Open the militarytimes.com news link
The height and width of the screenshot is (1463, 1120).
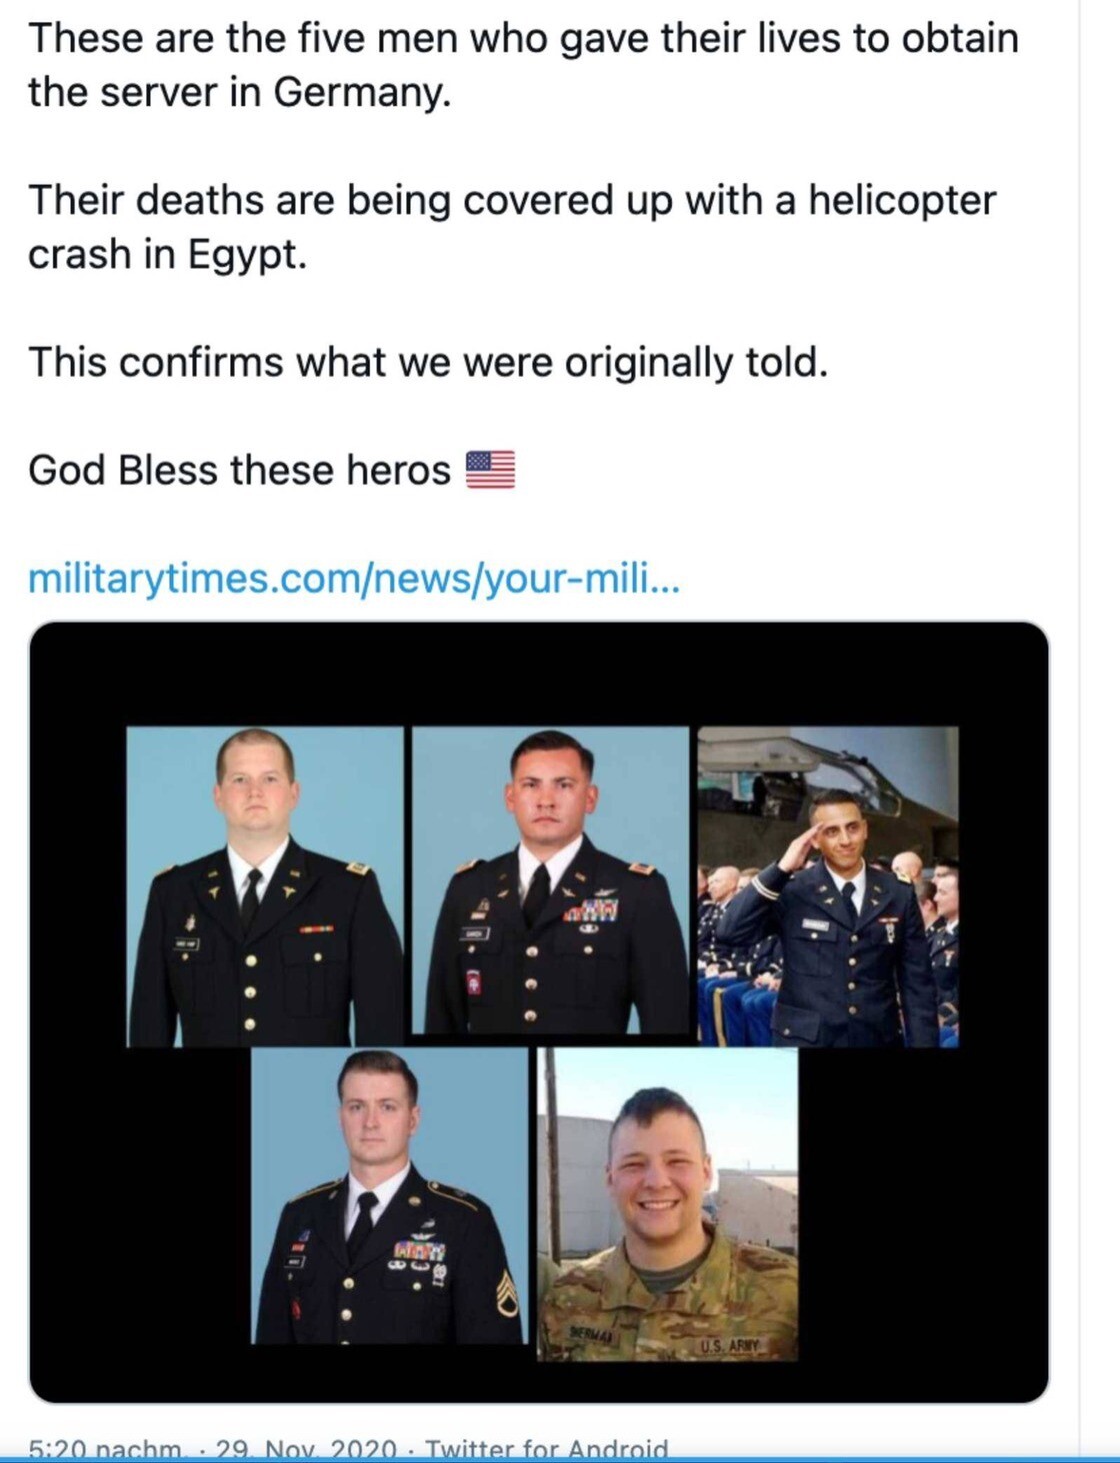[354, 578]
